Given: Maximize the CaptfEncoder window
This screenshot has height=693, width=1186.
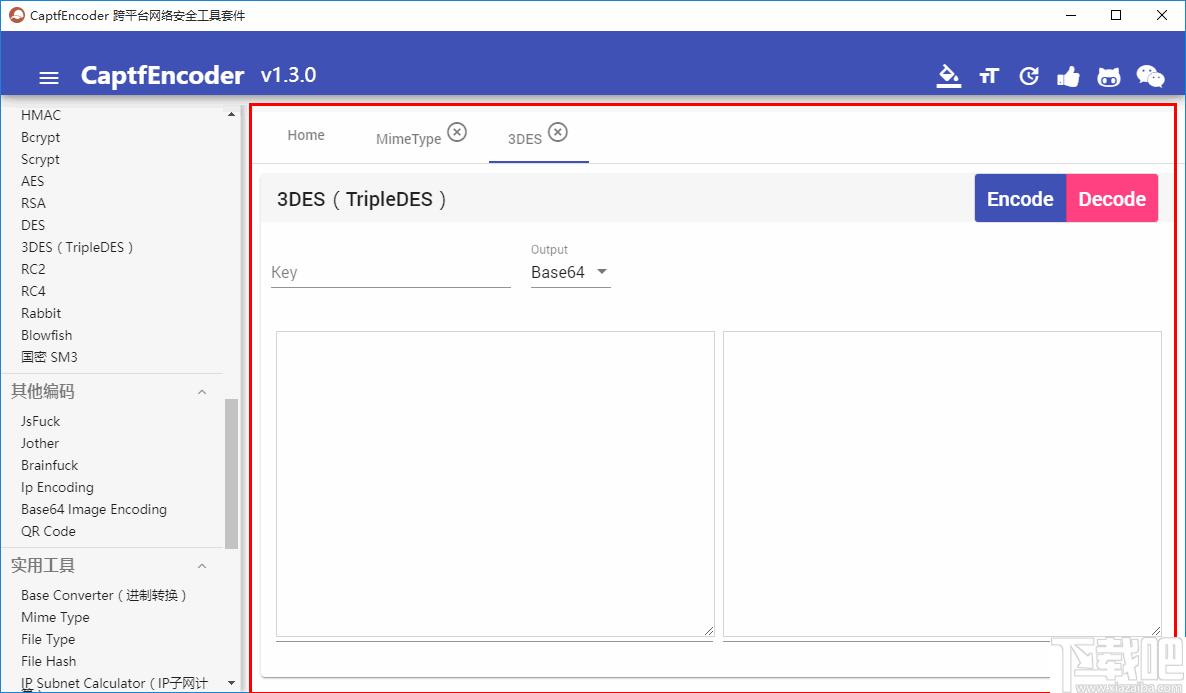Looking at the screenshot, I should 1116,15.
